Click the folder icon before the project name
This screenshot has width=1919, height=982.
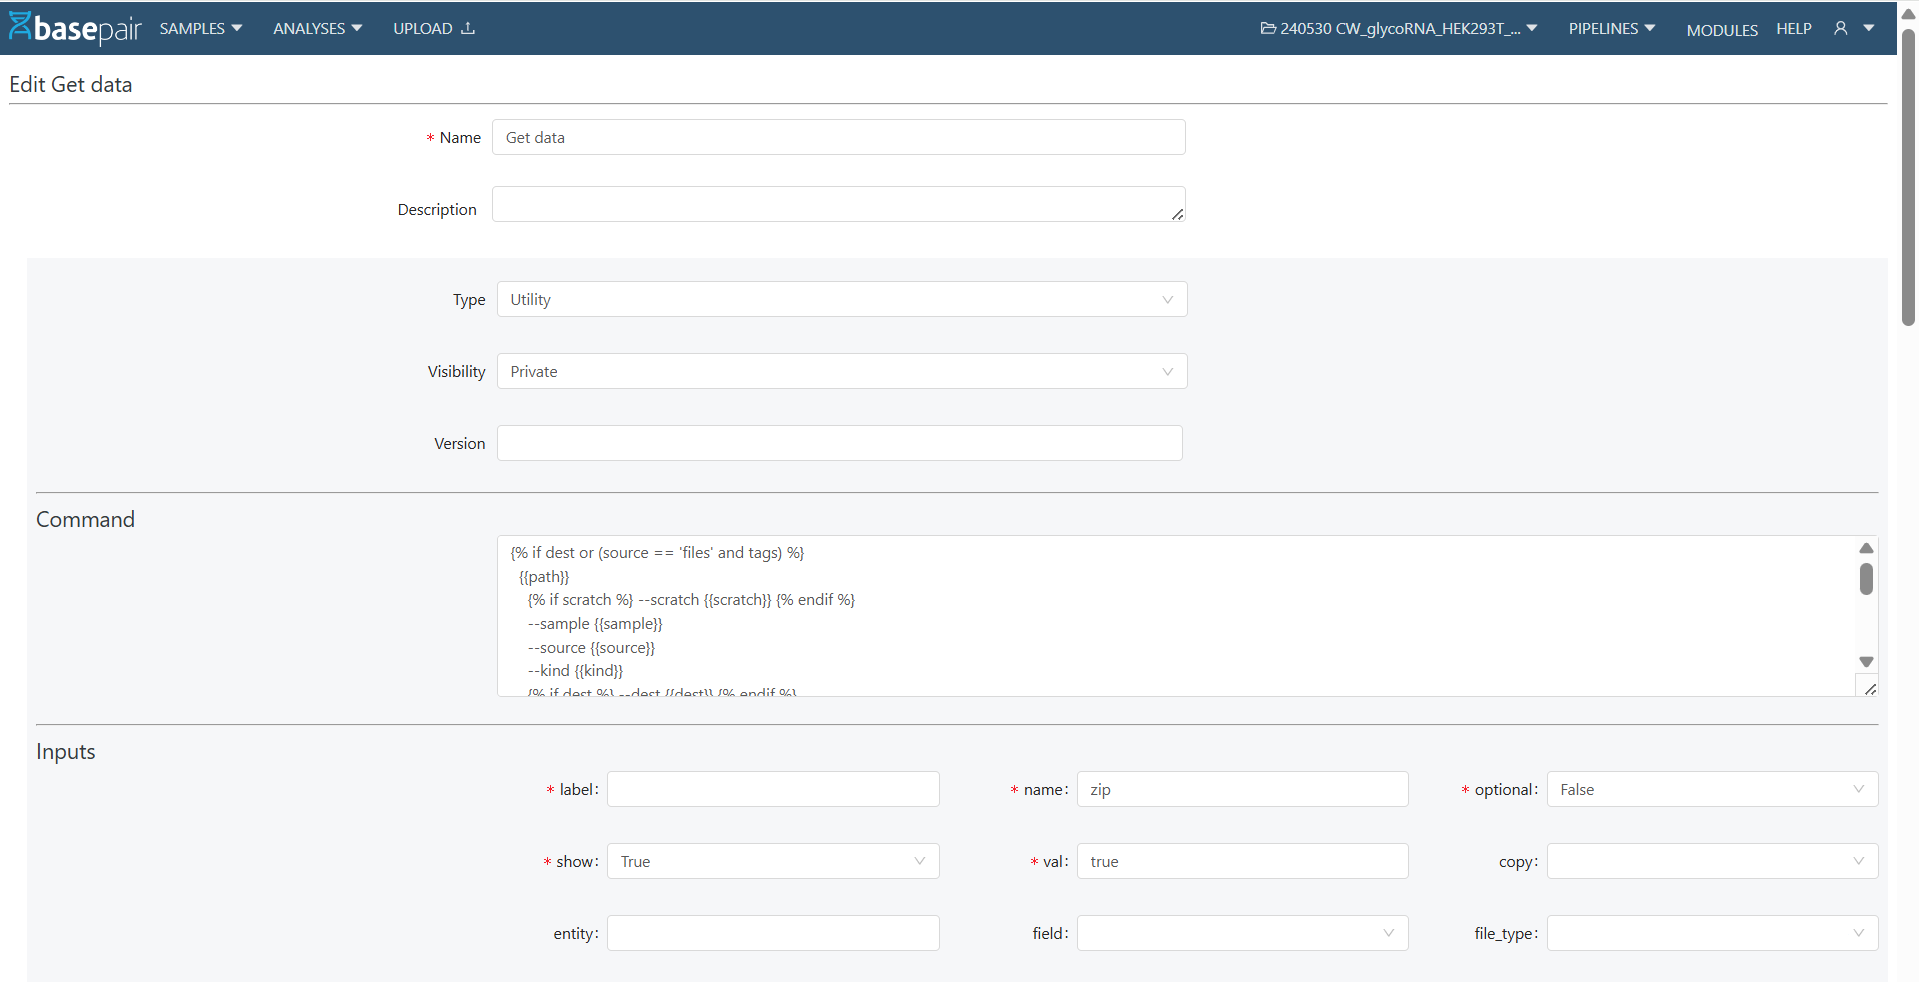pyautogui.click(x=1268, y=28)
